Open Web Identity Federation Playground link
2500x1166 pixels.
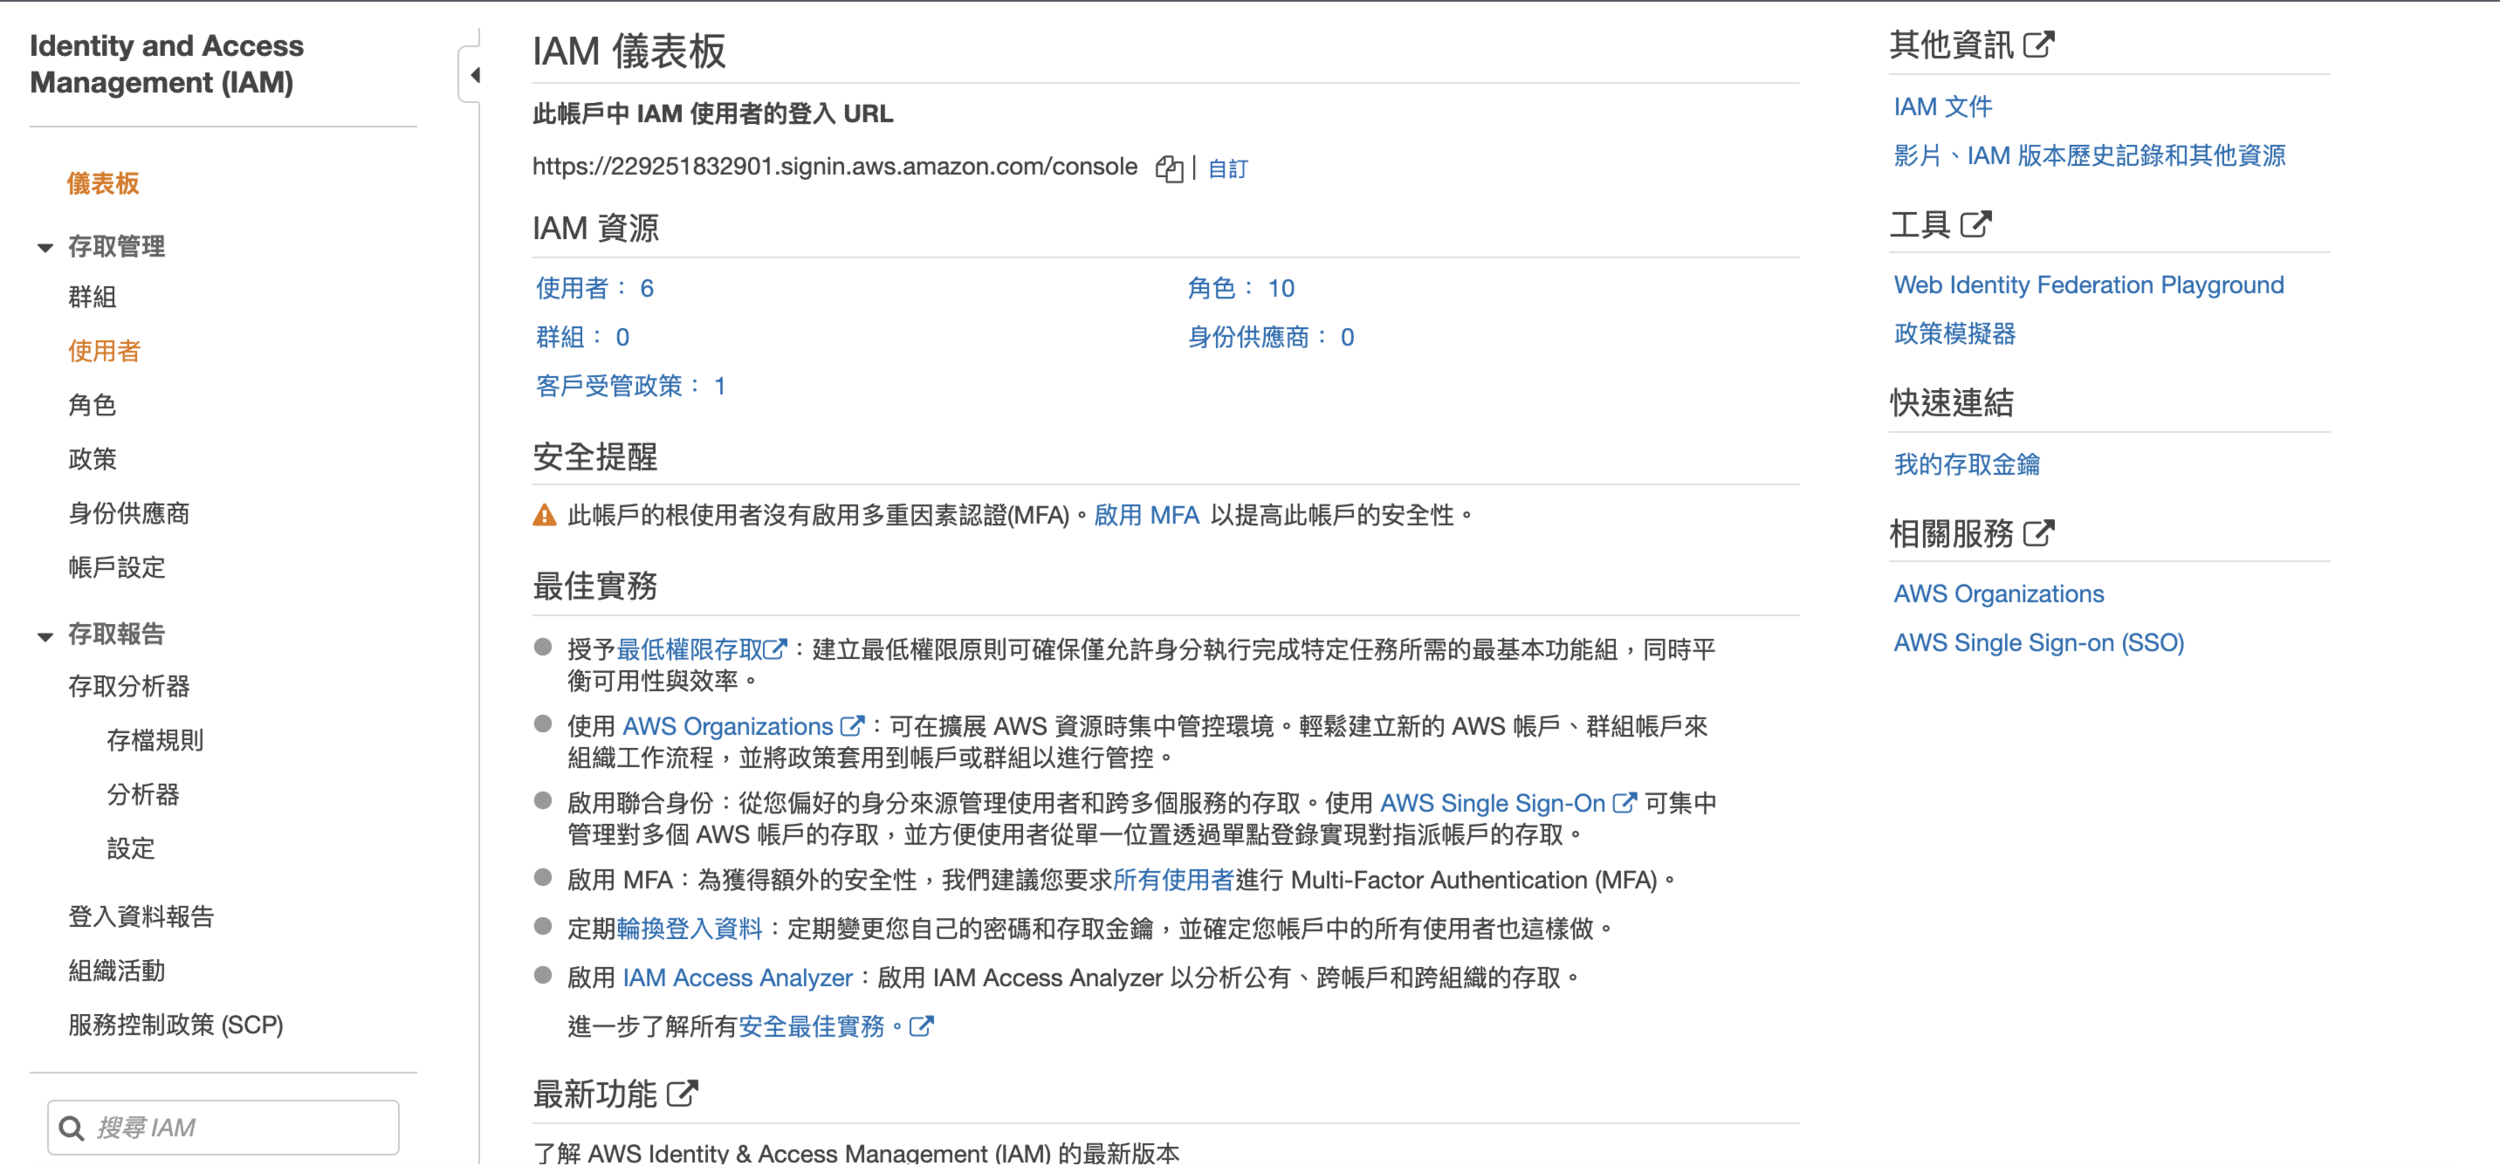pos(2088,285)
